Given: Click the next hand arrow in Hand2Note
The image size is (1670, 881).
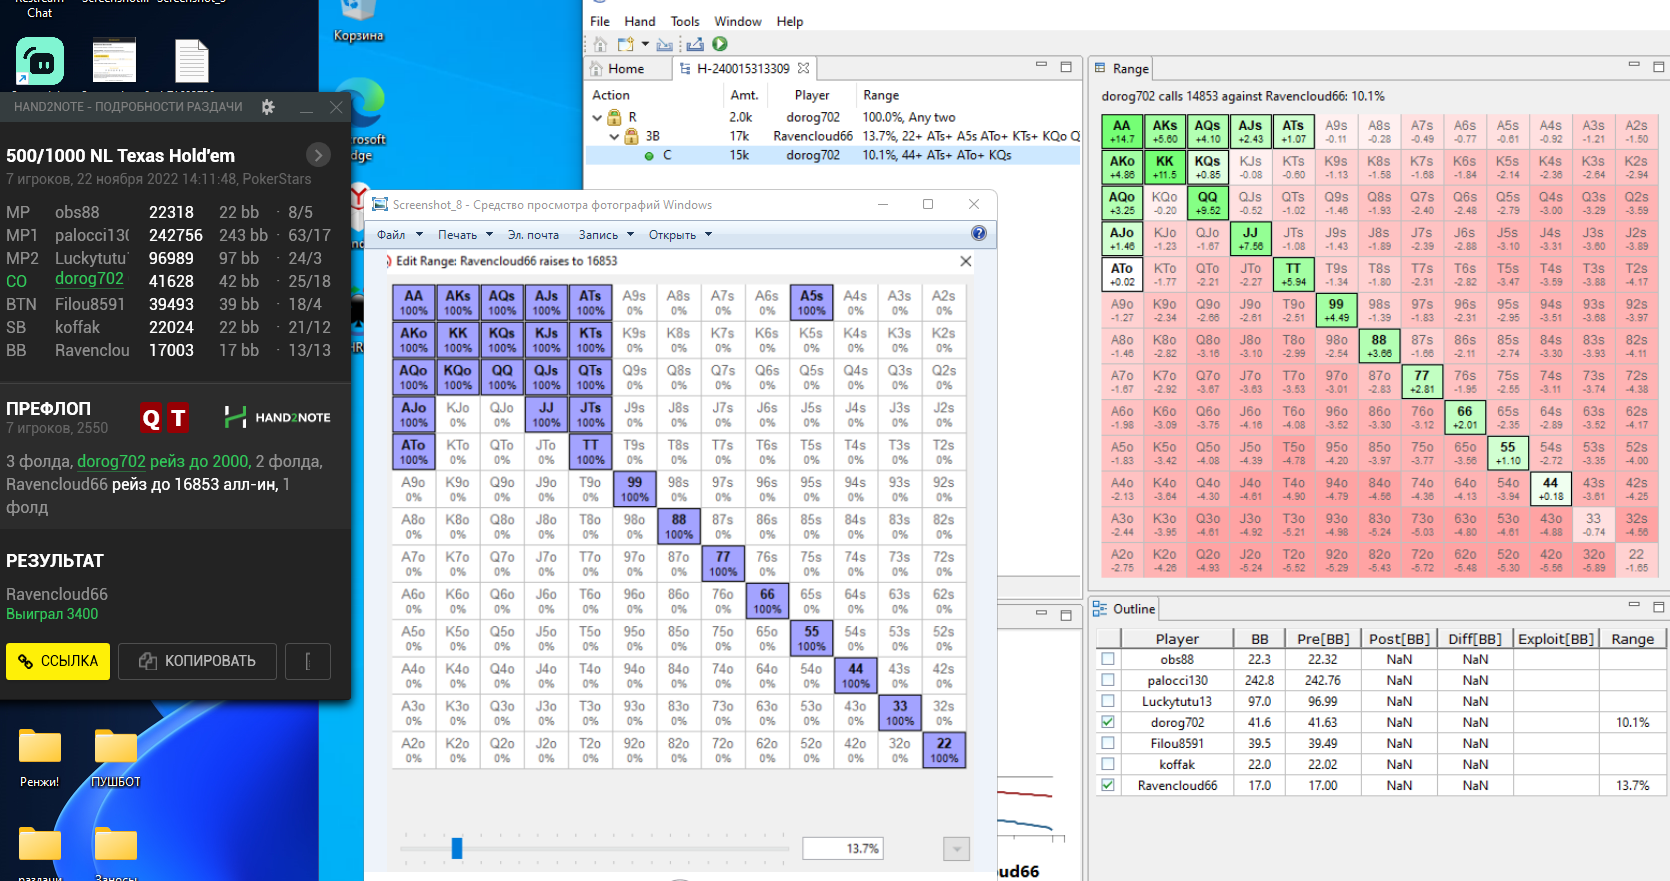Looking at the screenshot, I should 318,155.
